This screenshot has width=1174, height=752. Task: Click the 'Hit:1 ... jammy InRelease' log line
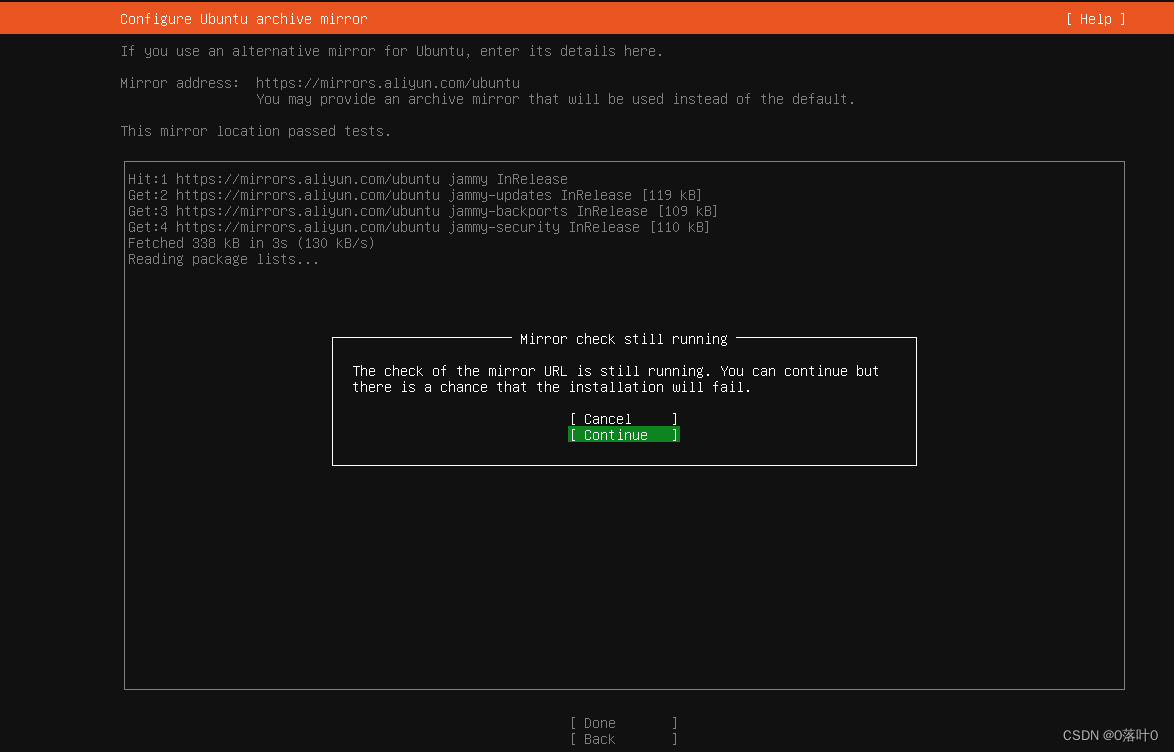click(348, 179)
